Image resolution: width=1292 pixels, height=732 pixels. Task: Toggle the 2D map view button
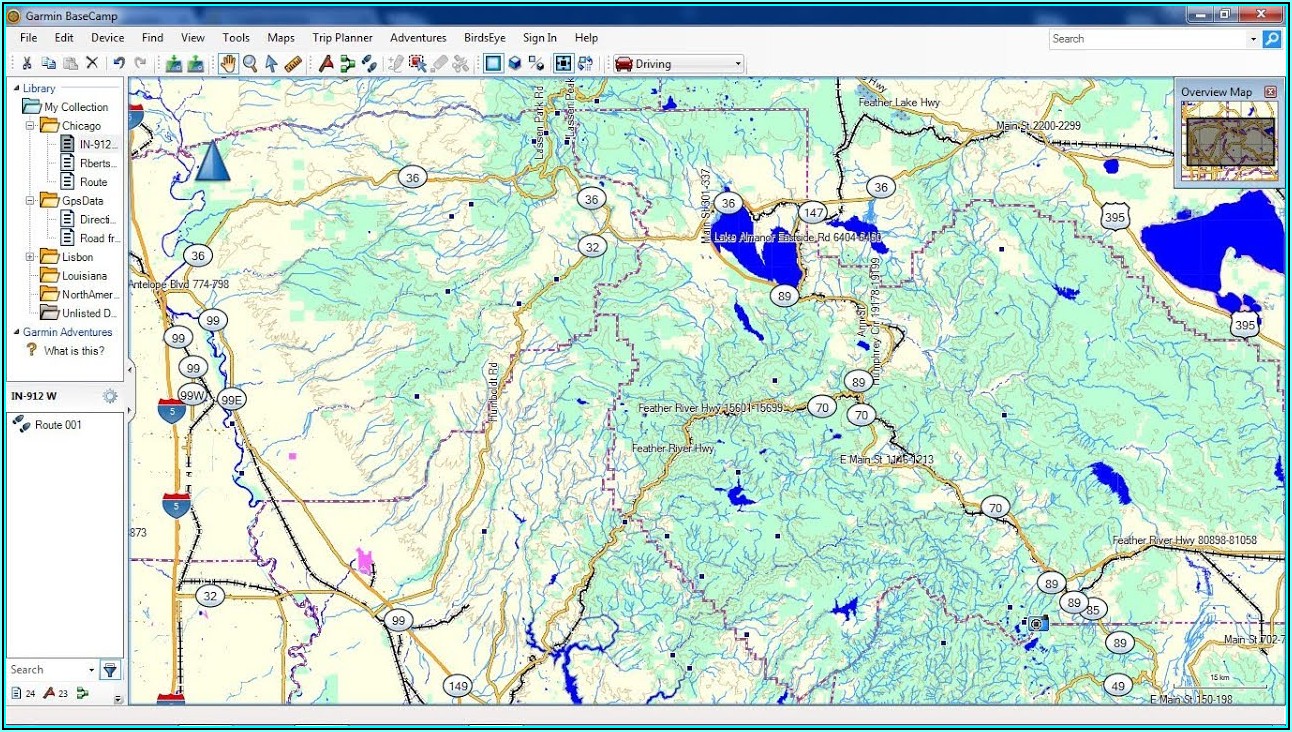tap(493, 64)
